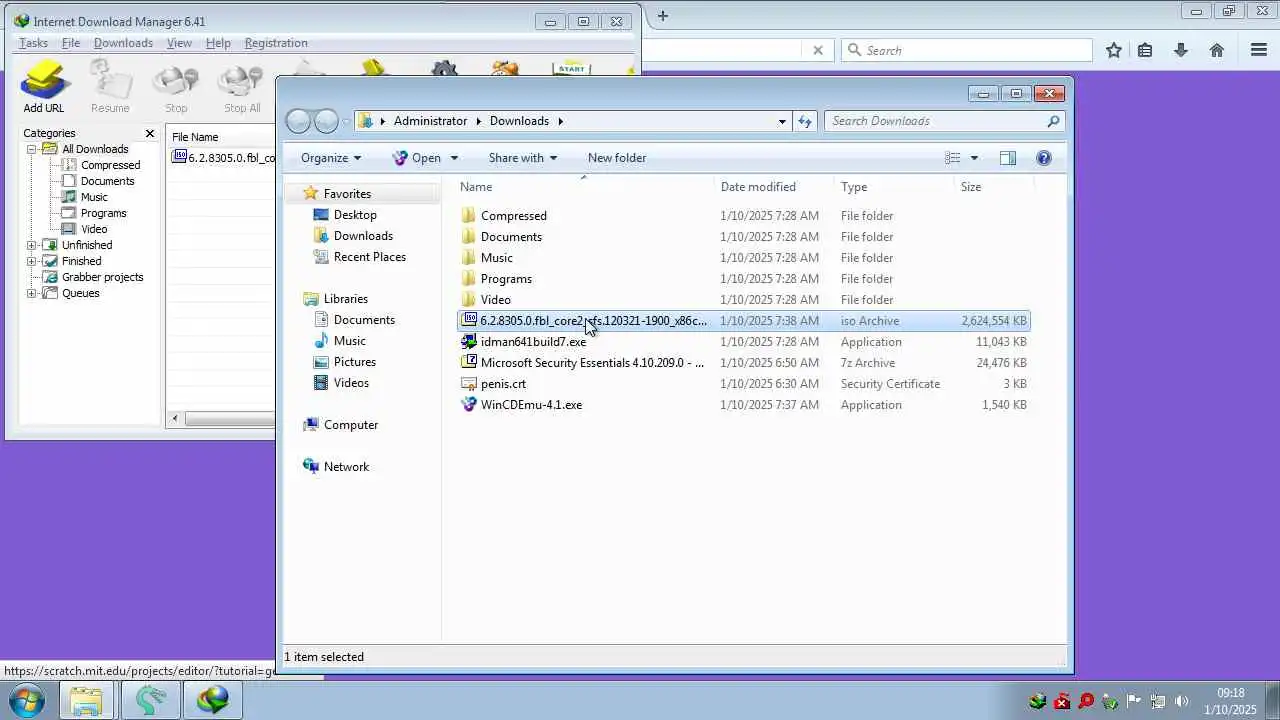Select the Microsoft Security Essentials archive

[x=592, y=363]
